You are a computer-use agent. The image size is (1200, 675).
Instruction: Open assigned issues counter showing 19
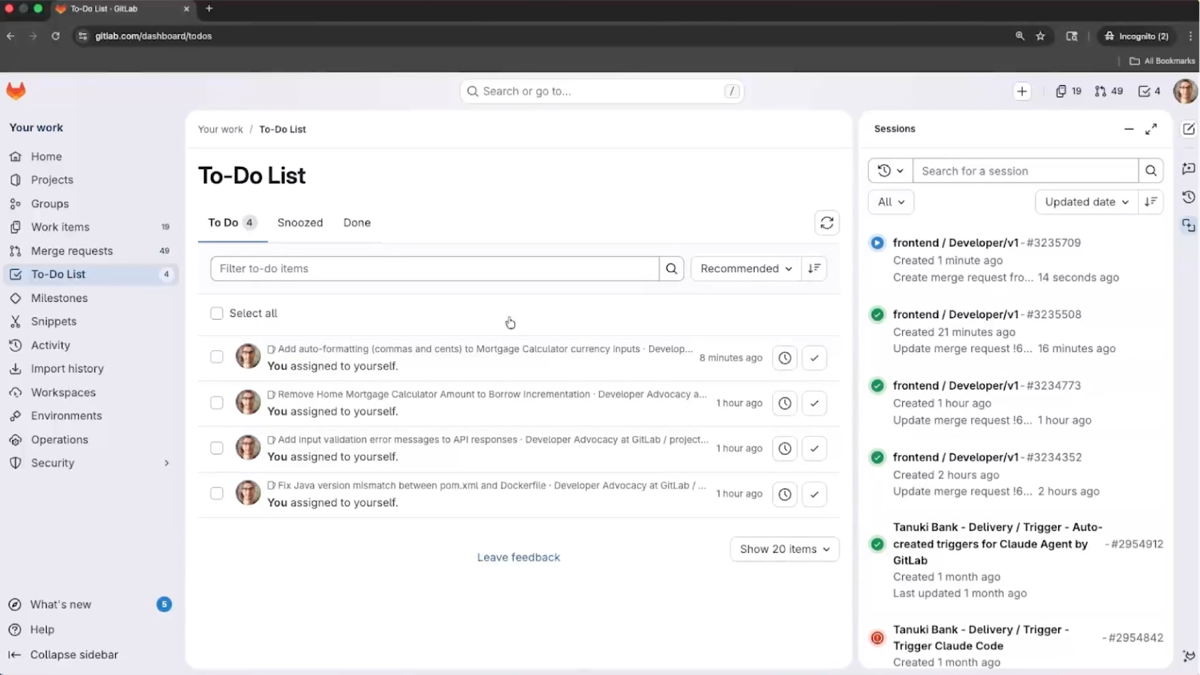[1069, 91]
